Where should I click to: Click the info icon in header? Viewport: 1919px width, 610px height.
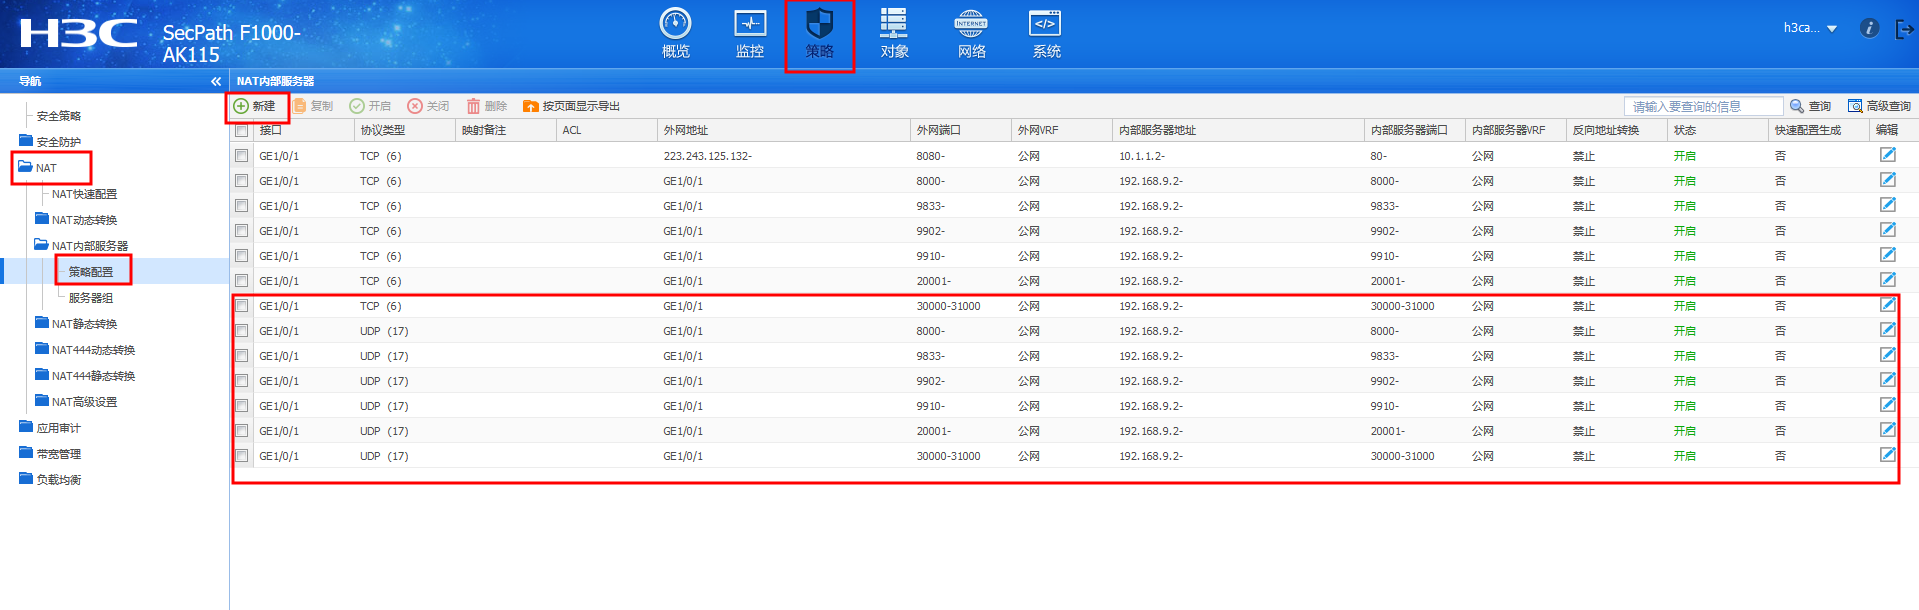pyautogui.click(x=1869, y=28)
